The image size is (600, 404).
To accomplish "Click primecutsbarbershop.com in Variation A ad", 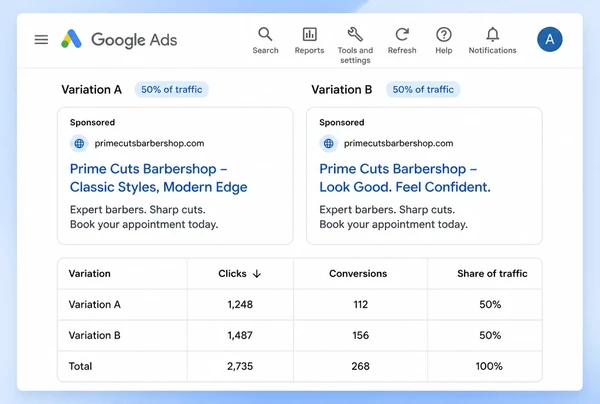I will (149, 143).
